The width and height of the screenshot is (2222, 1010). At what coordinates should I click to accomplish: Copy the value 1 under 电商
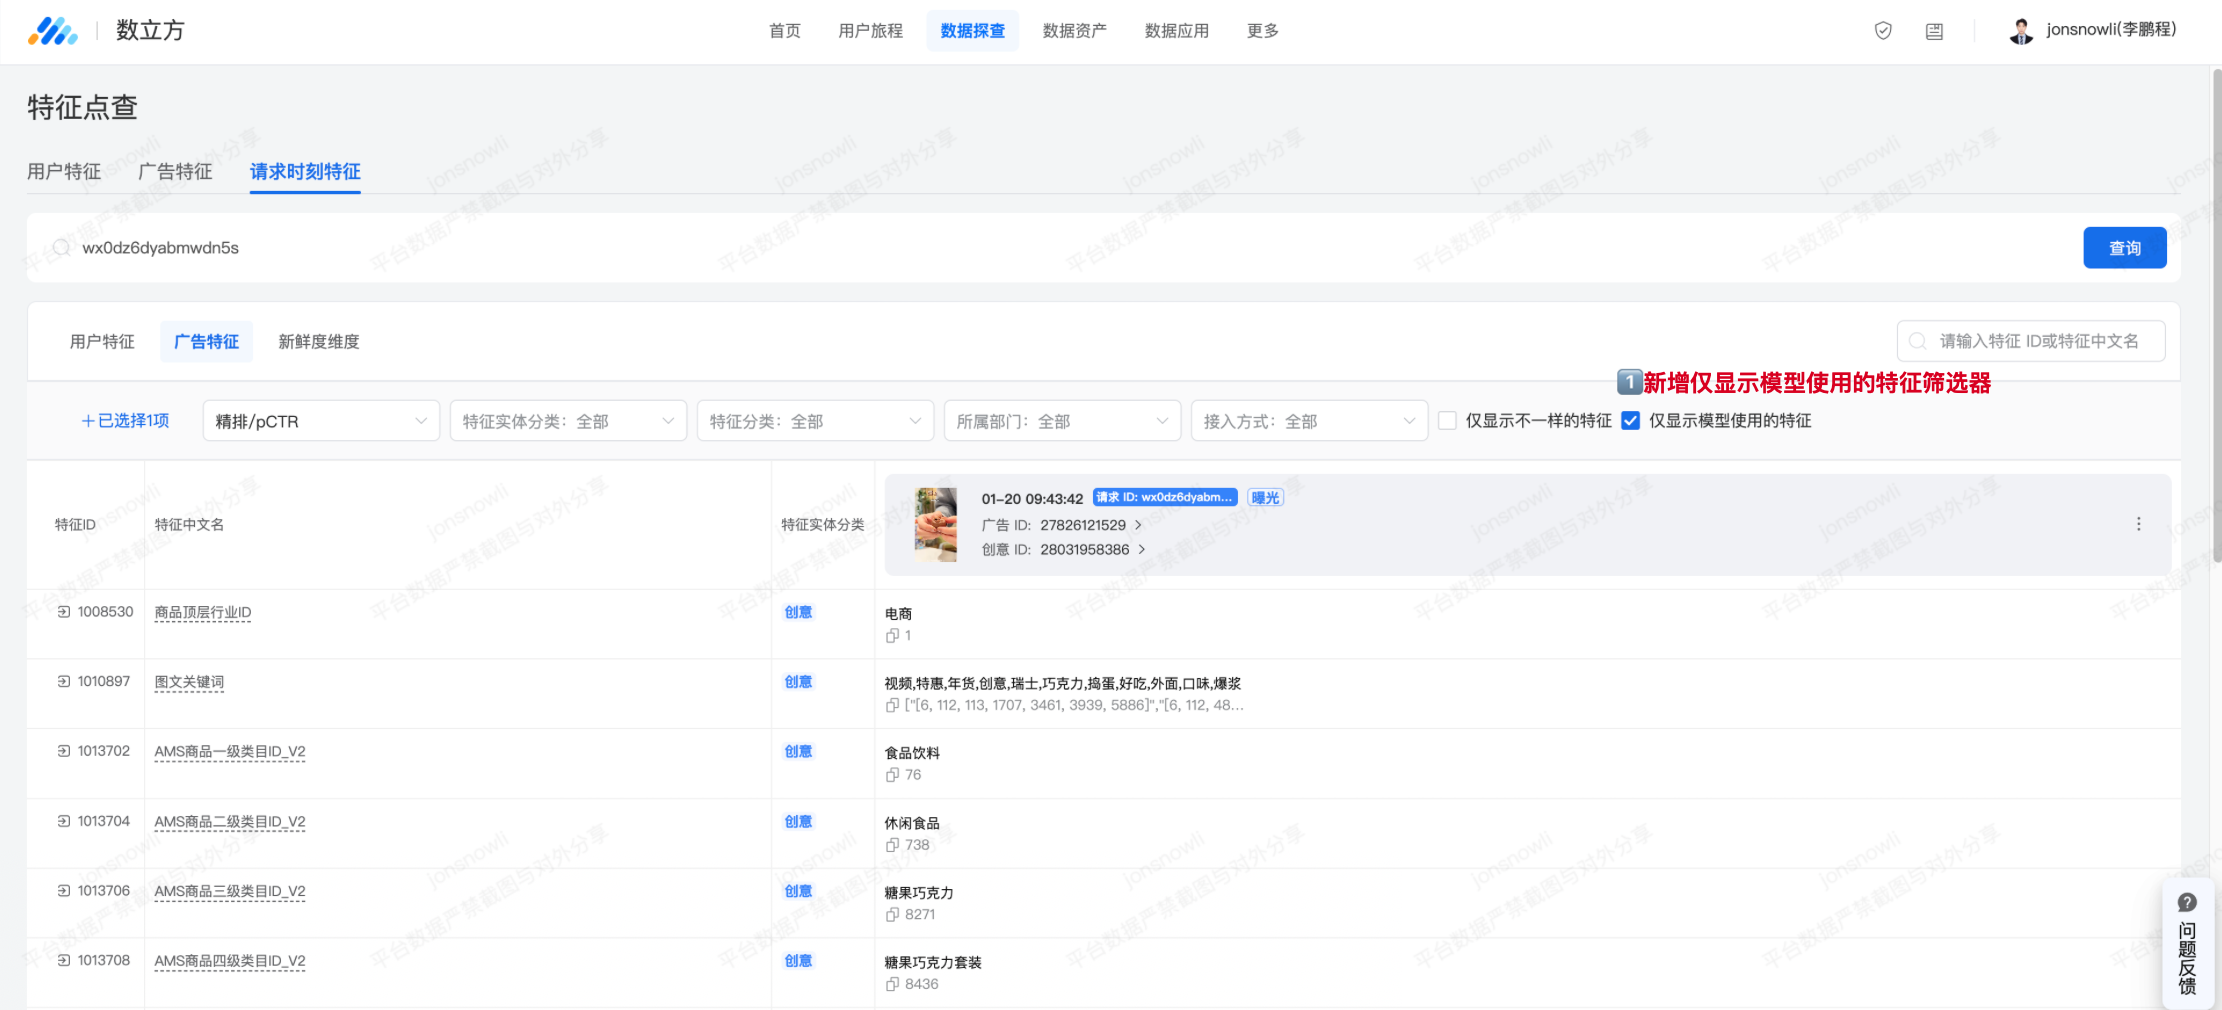(892, 635)
